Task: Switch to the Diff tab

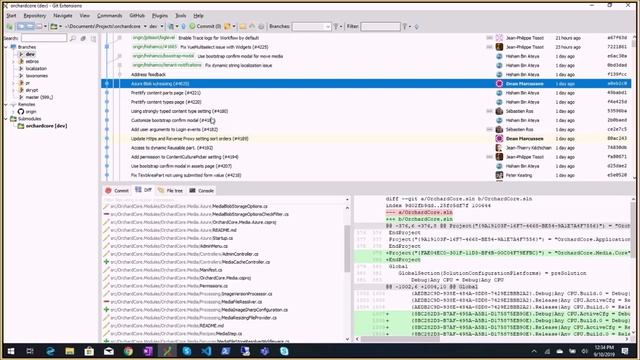Action: click(x=144, y=190)
